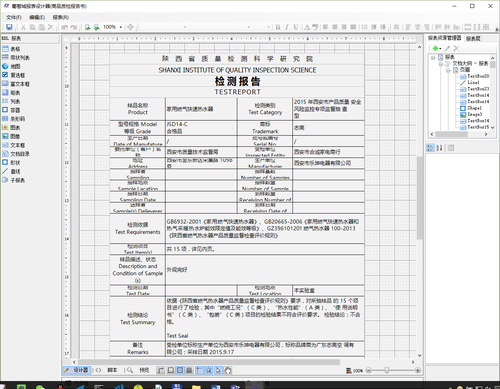Screen dimensions: 500x389
Task: Click the zoom slider in status bar
Action: pos(386,370)
